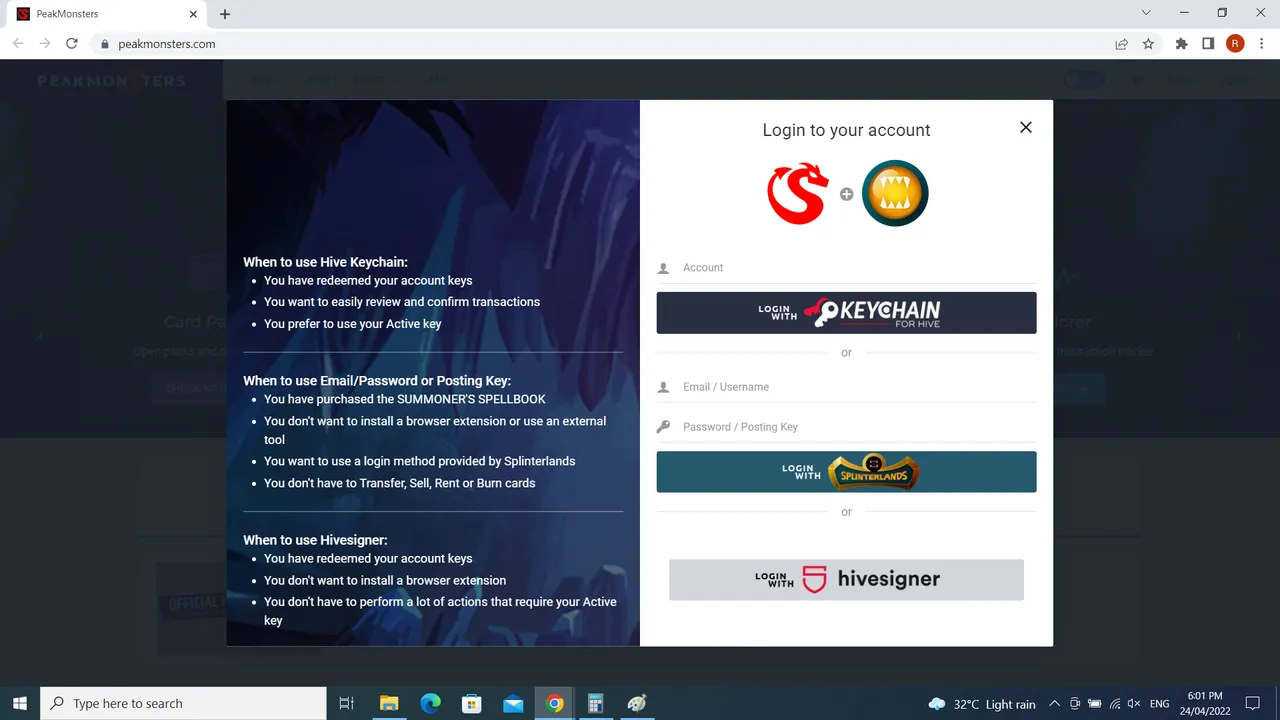Log in with Splinterlands button
1280x720 pixels.
(846, 472)
